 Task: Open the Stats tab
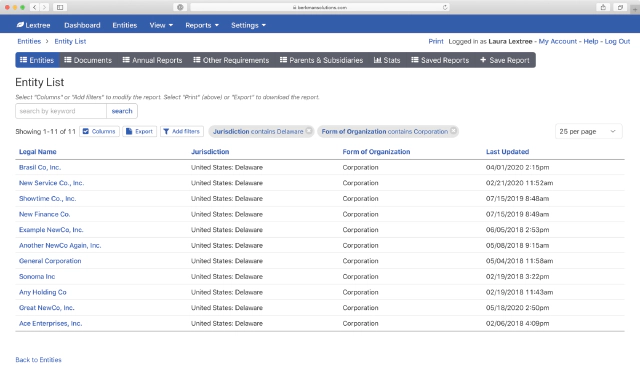pos(387,60)
